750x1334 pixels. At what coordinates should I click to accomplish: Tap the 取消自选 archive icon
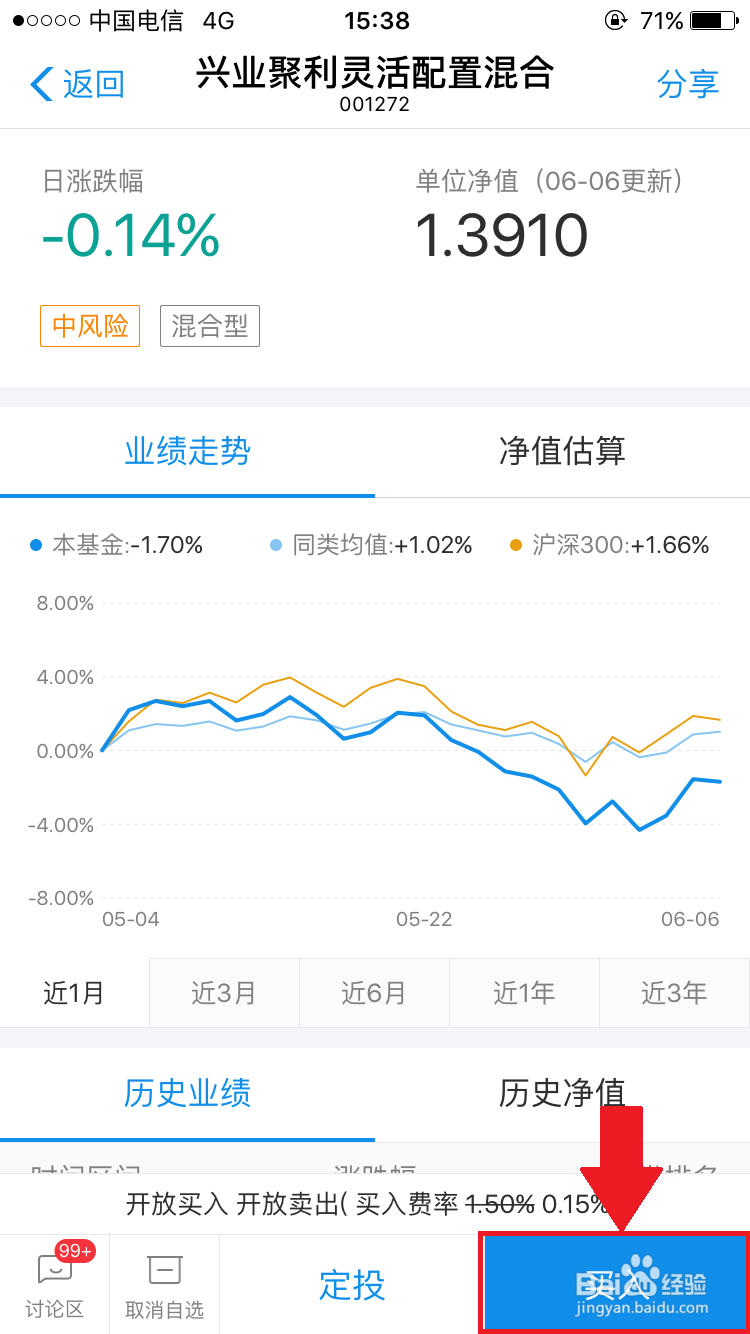coord(164,1271)
